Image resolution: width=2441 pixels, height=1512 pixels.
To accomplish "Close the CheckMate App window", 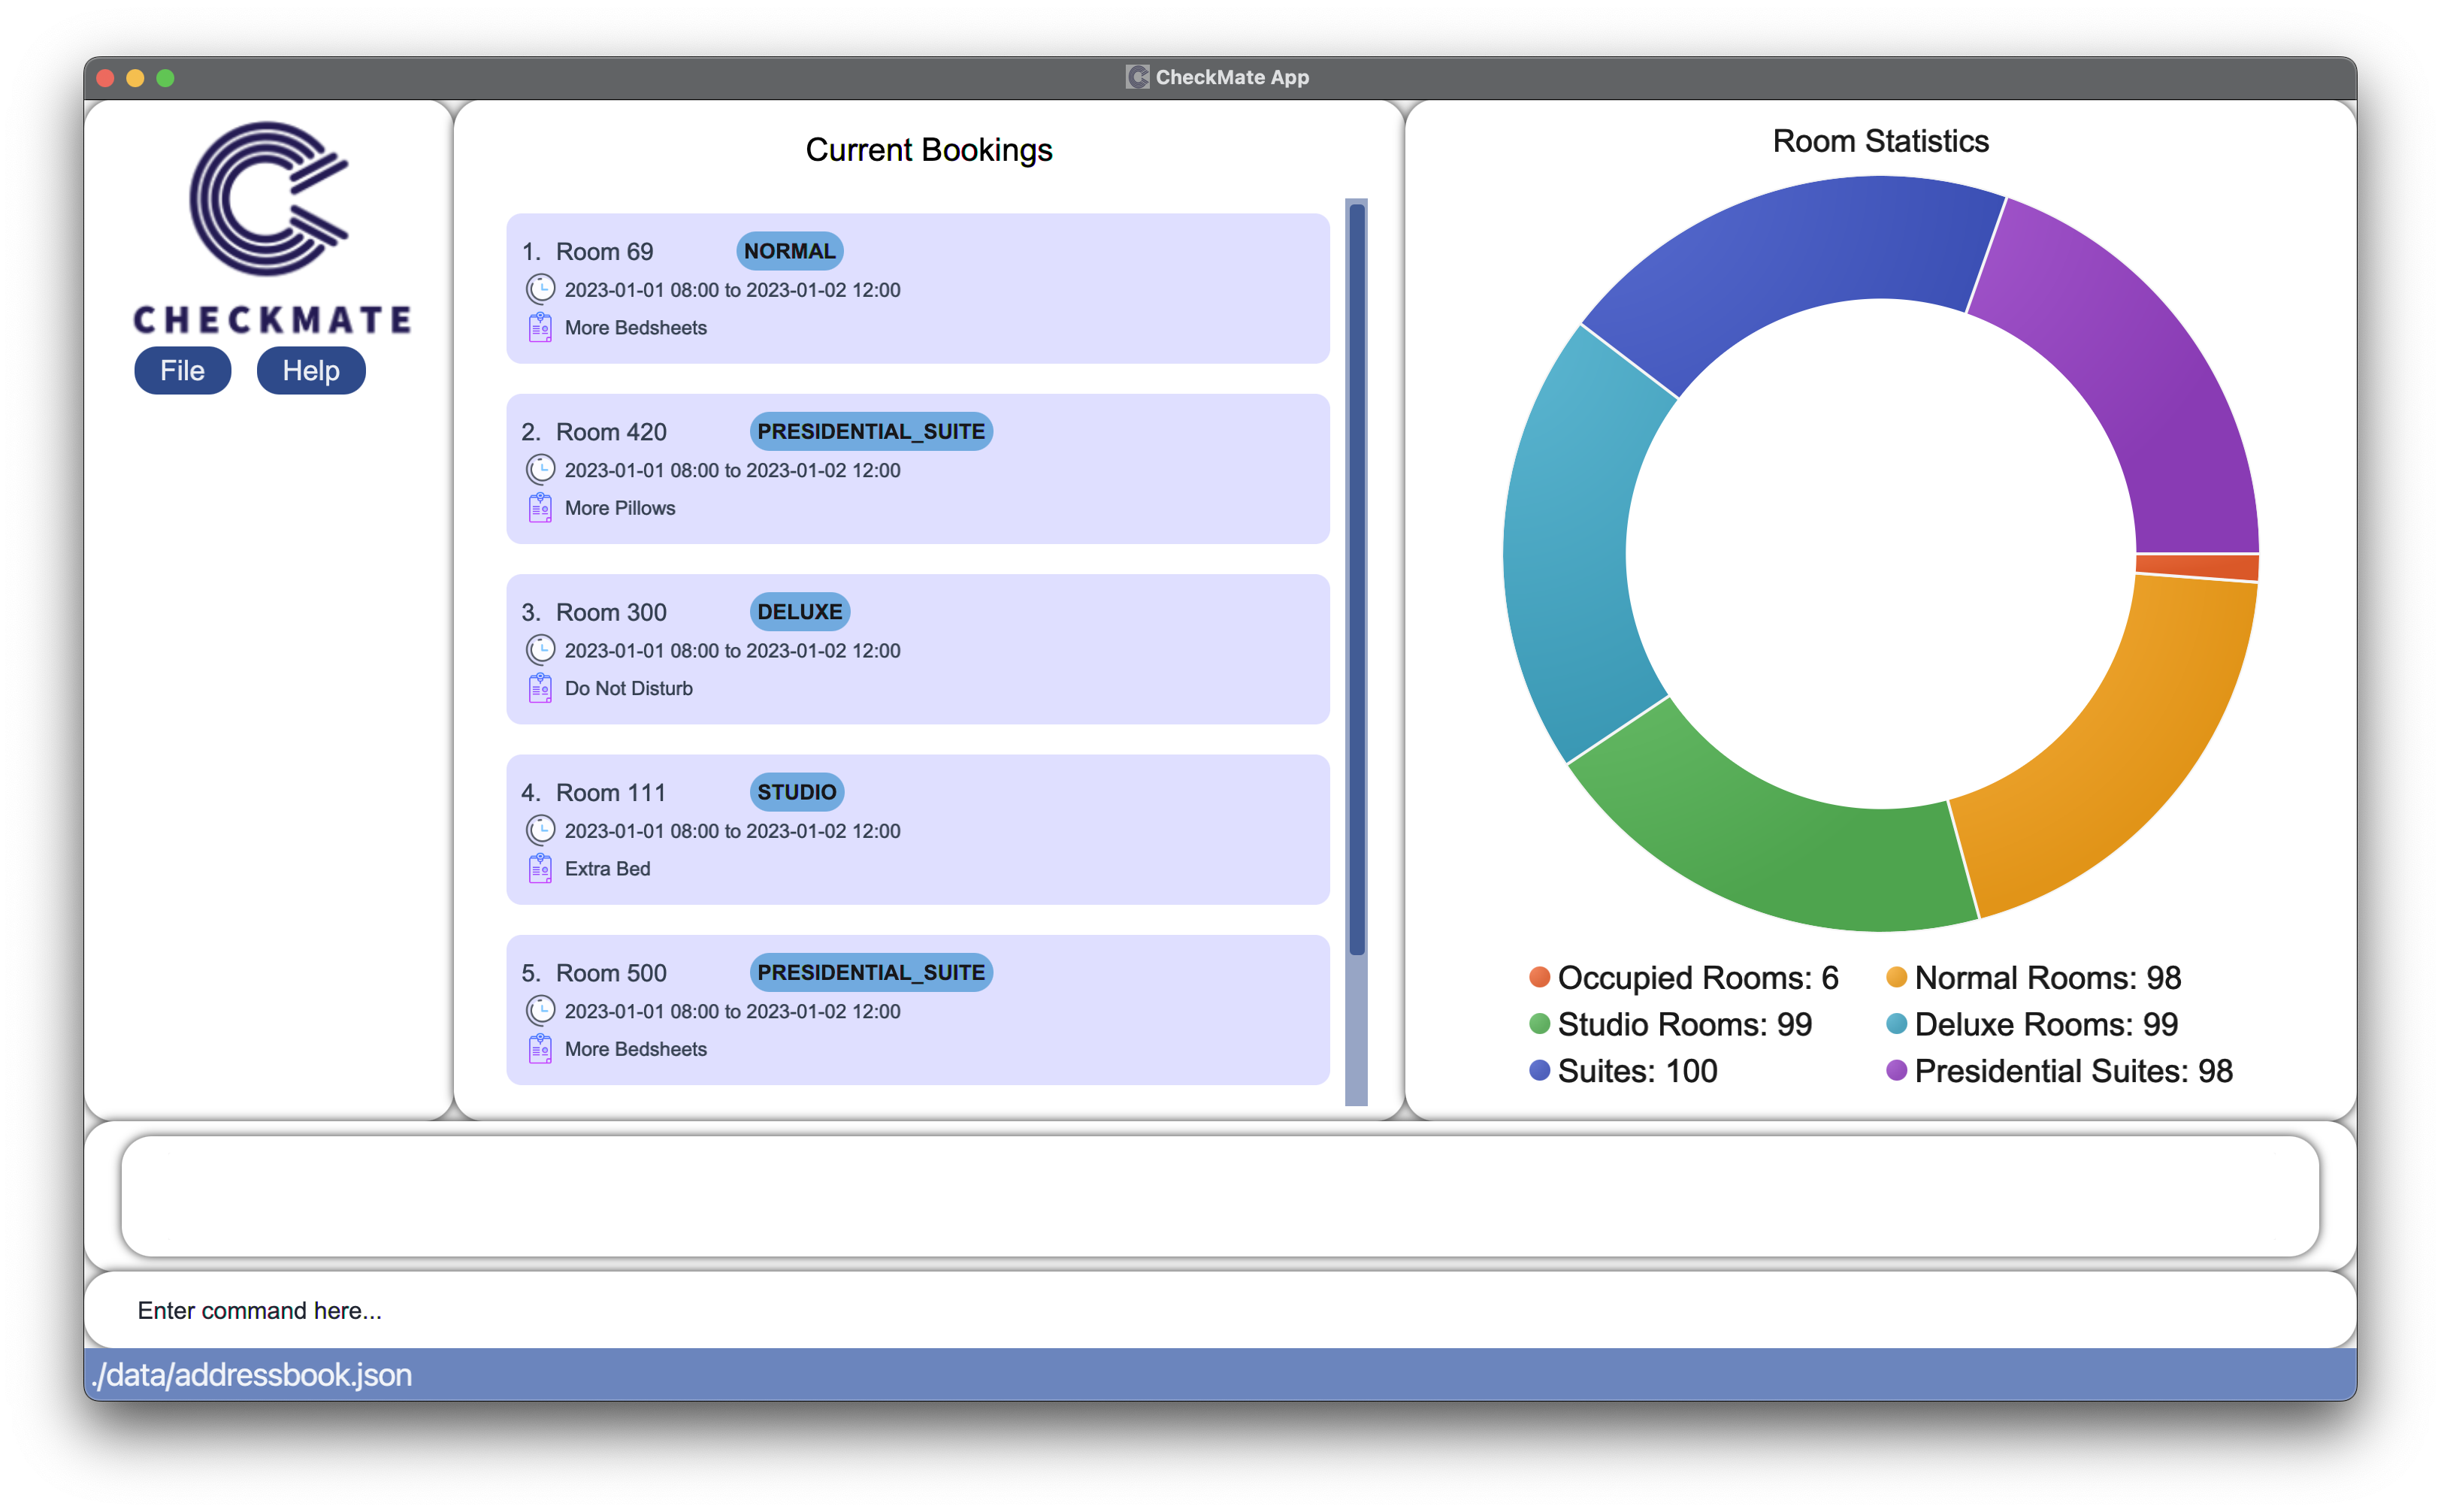I will [x=105, y=78].
